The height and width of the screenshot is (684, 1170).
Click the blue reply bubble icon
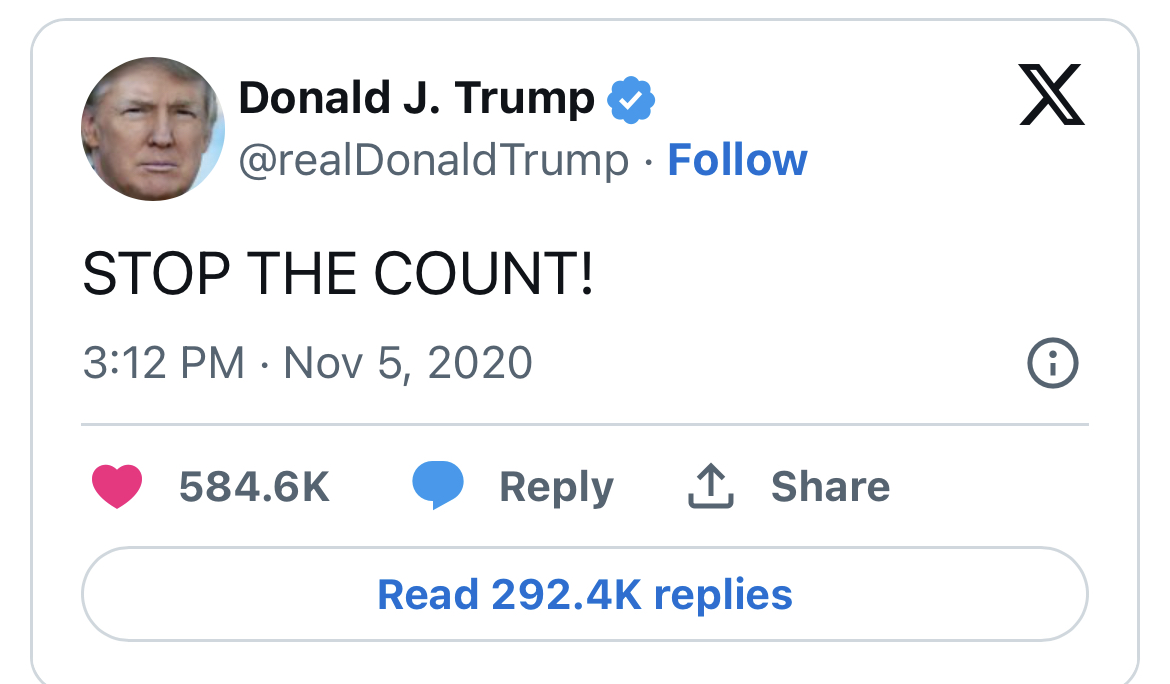pyautogui.click(x=438, y=486)
